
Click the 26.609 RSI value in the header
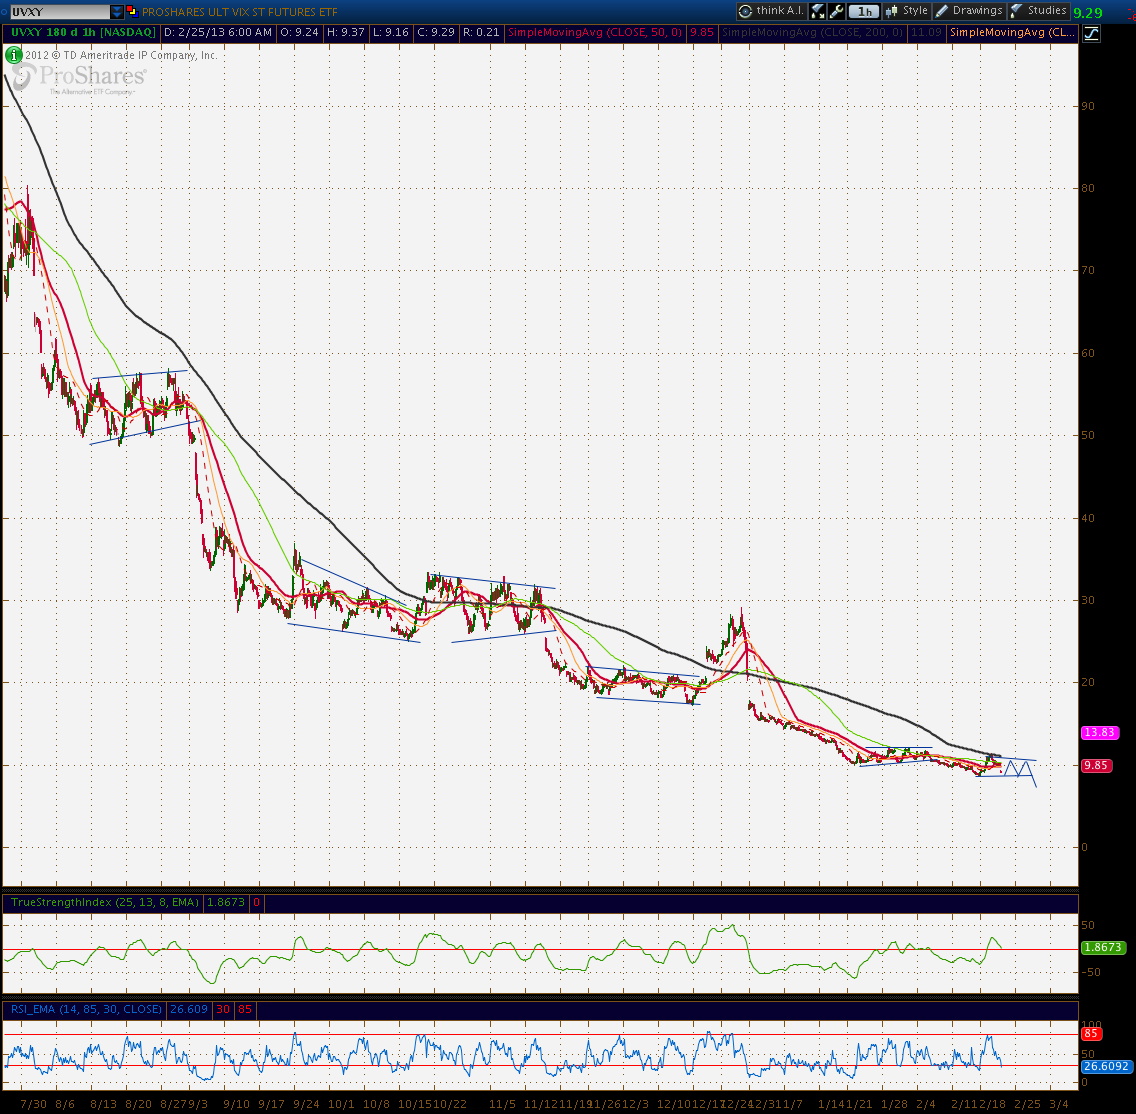pos(188,1010)
